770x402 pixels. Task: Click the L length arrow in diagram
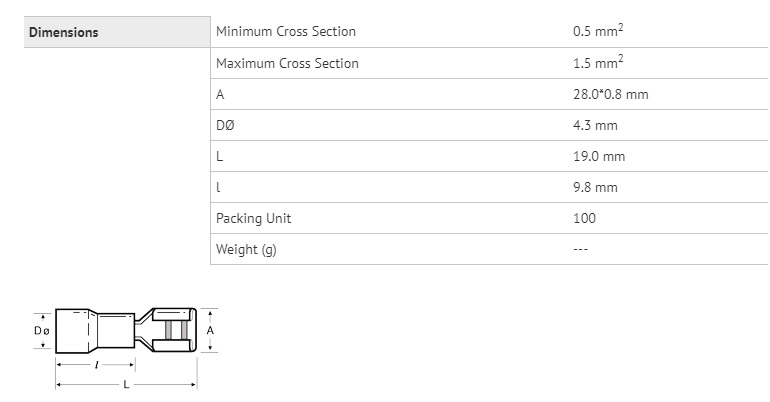126,384
